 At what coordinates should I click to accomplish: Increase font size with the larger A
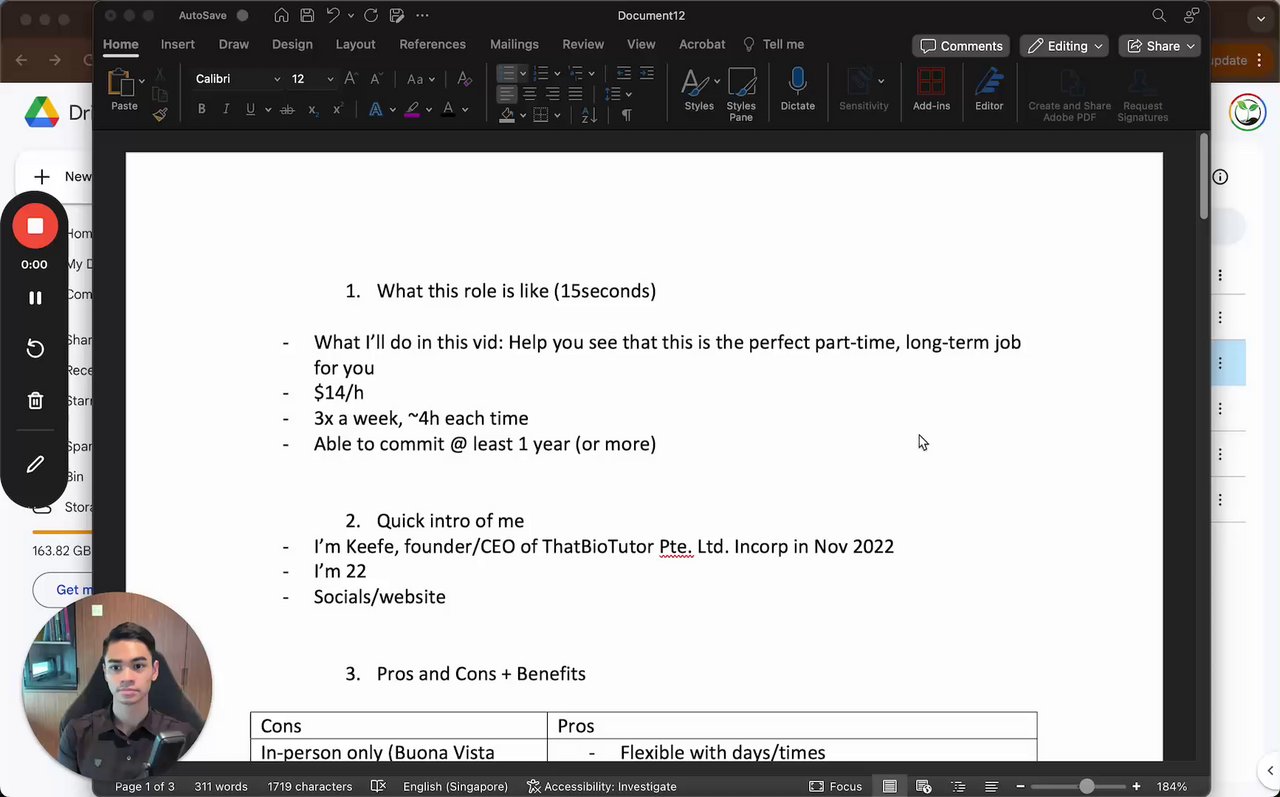350,78
